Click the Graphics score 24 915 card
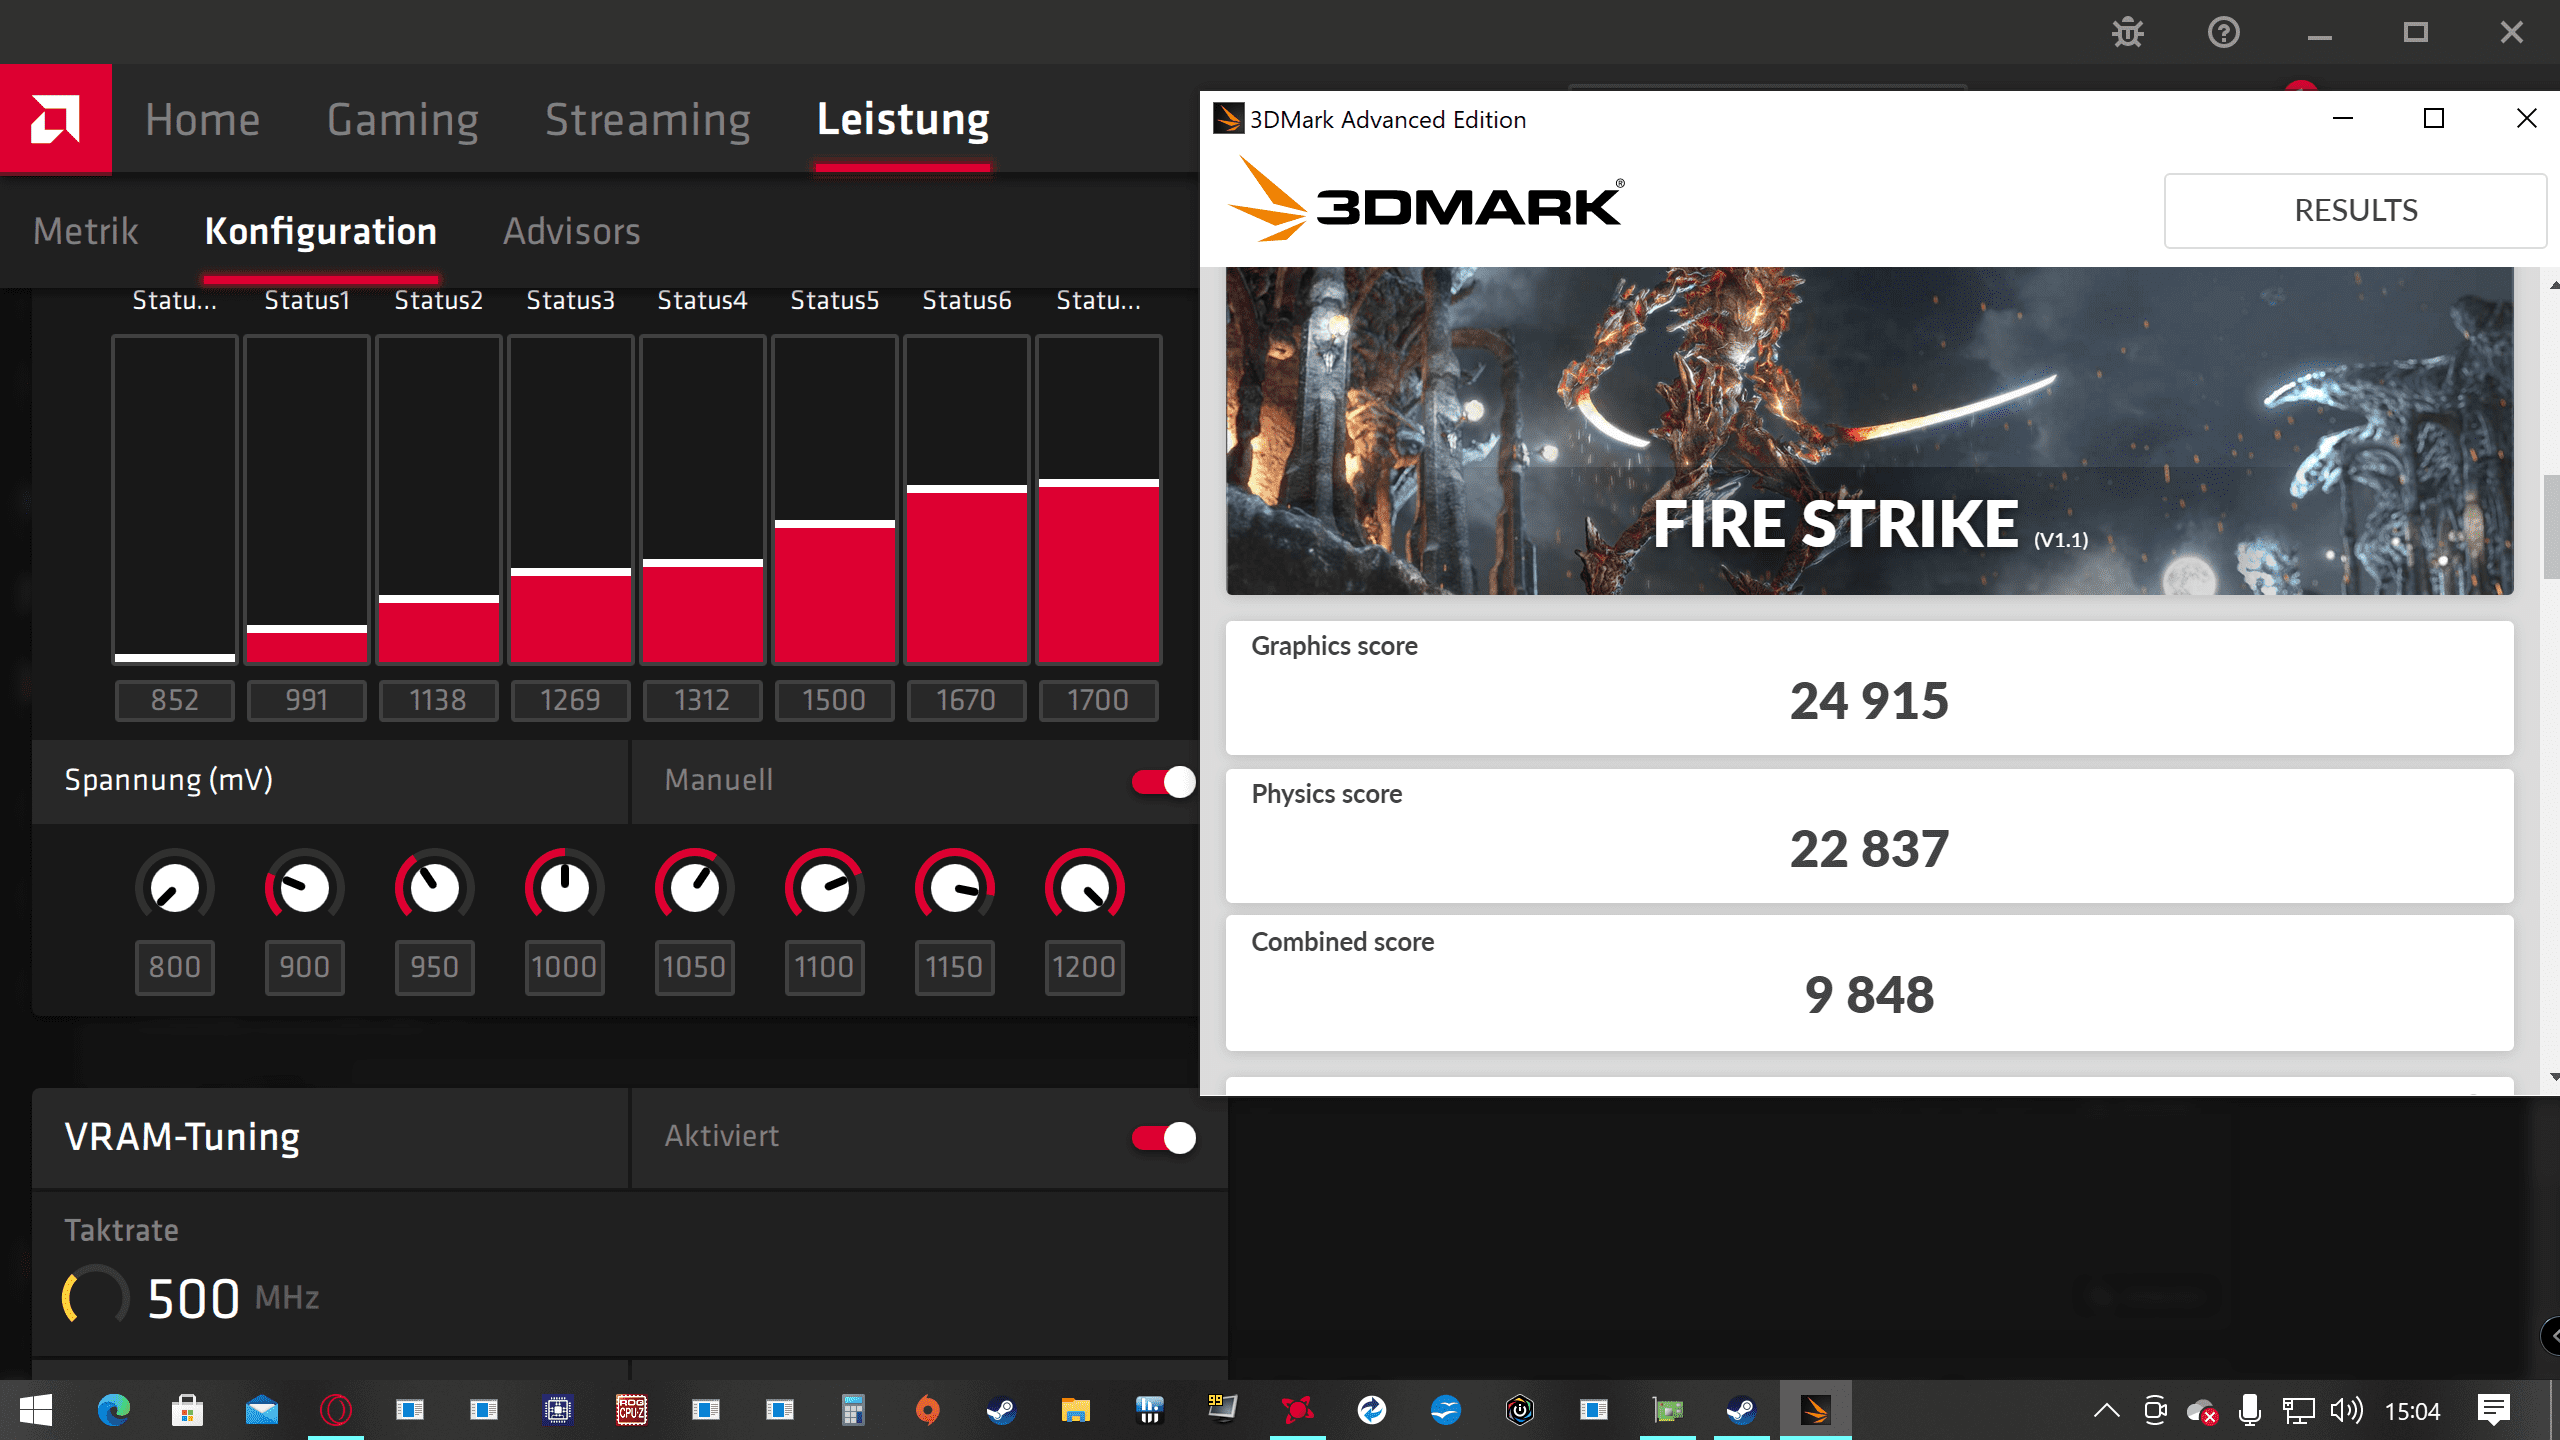The width and height of the screenshot is (2560, 1440). (1869, 688)
